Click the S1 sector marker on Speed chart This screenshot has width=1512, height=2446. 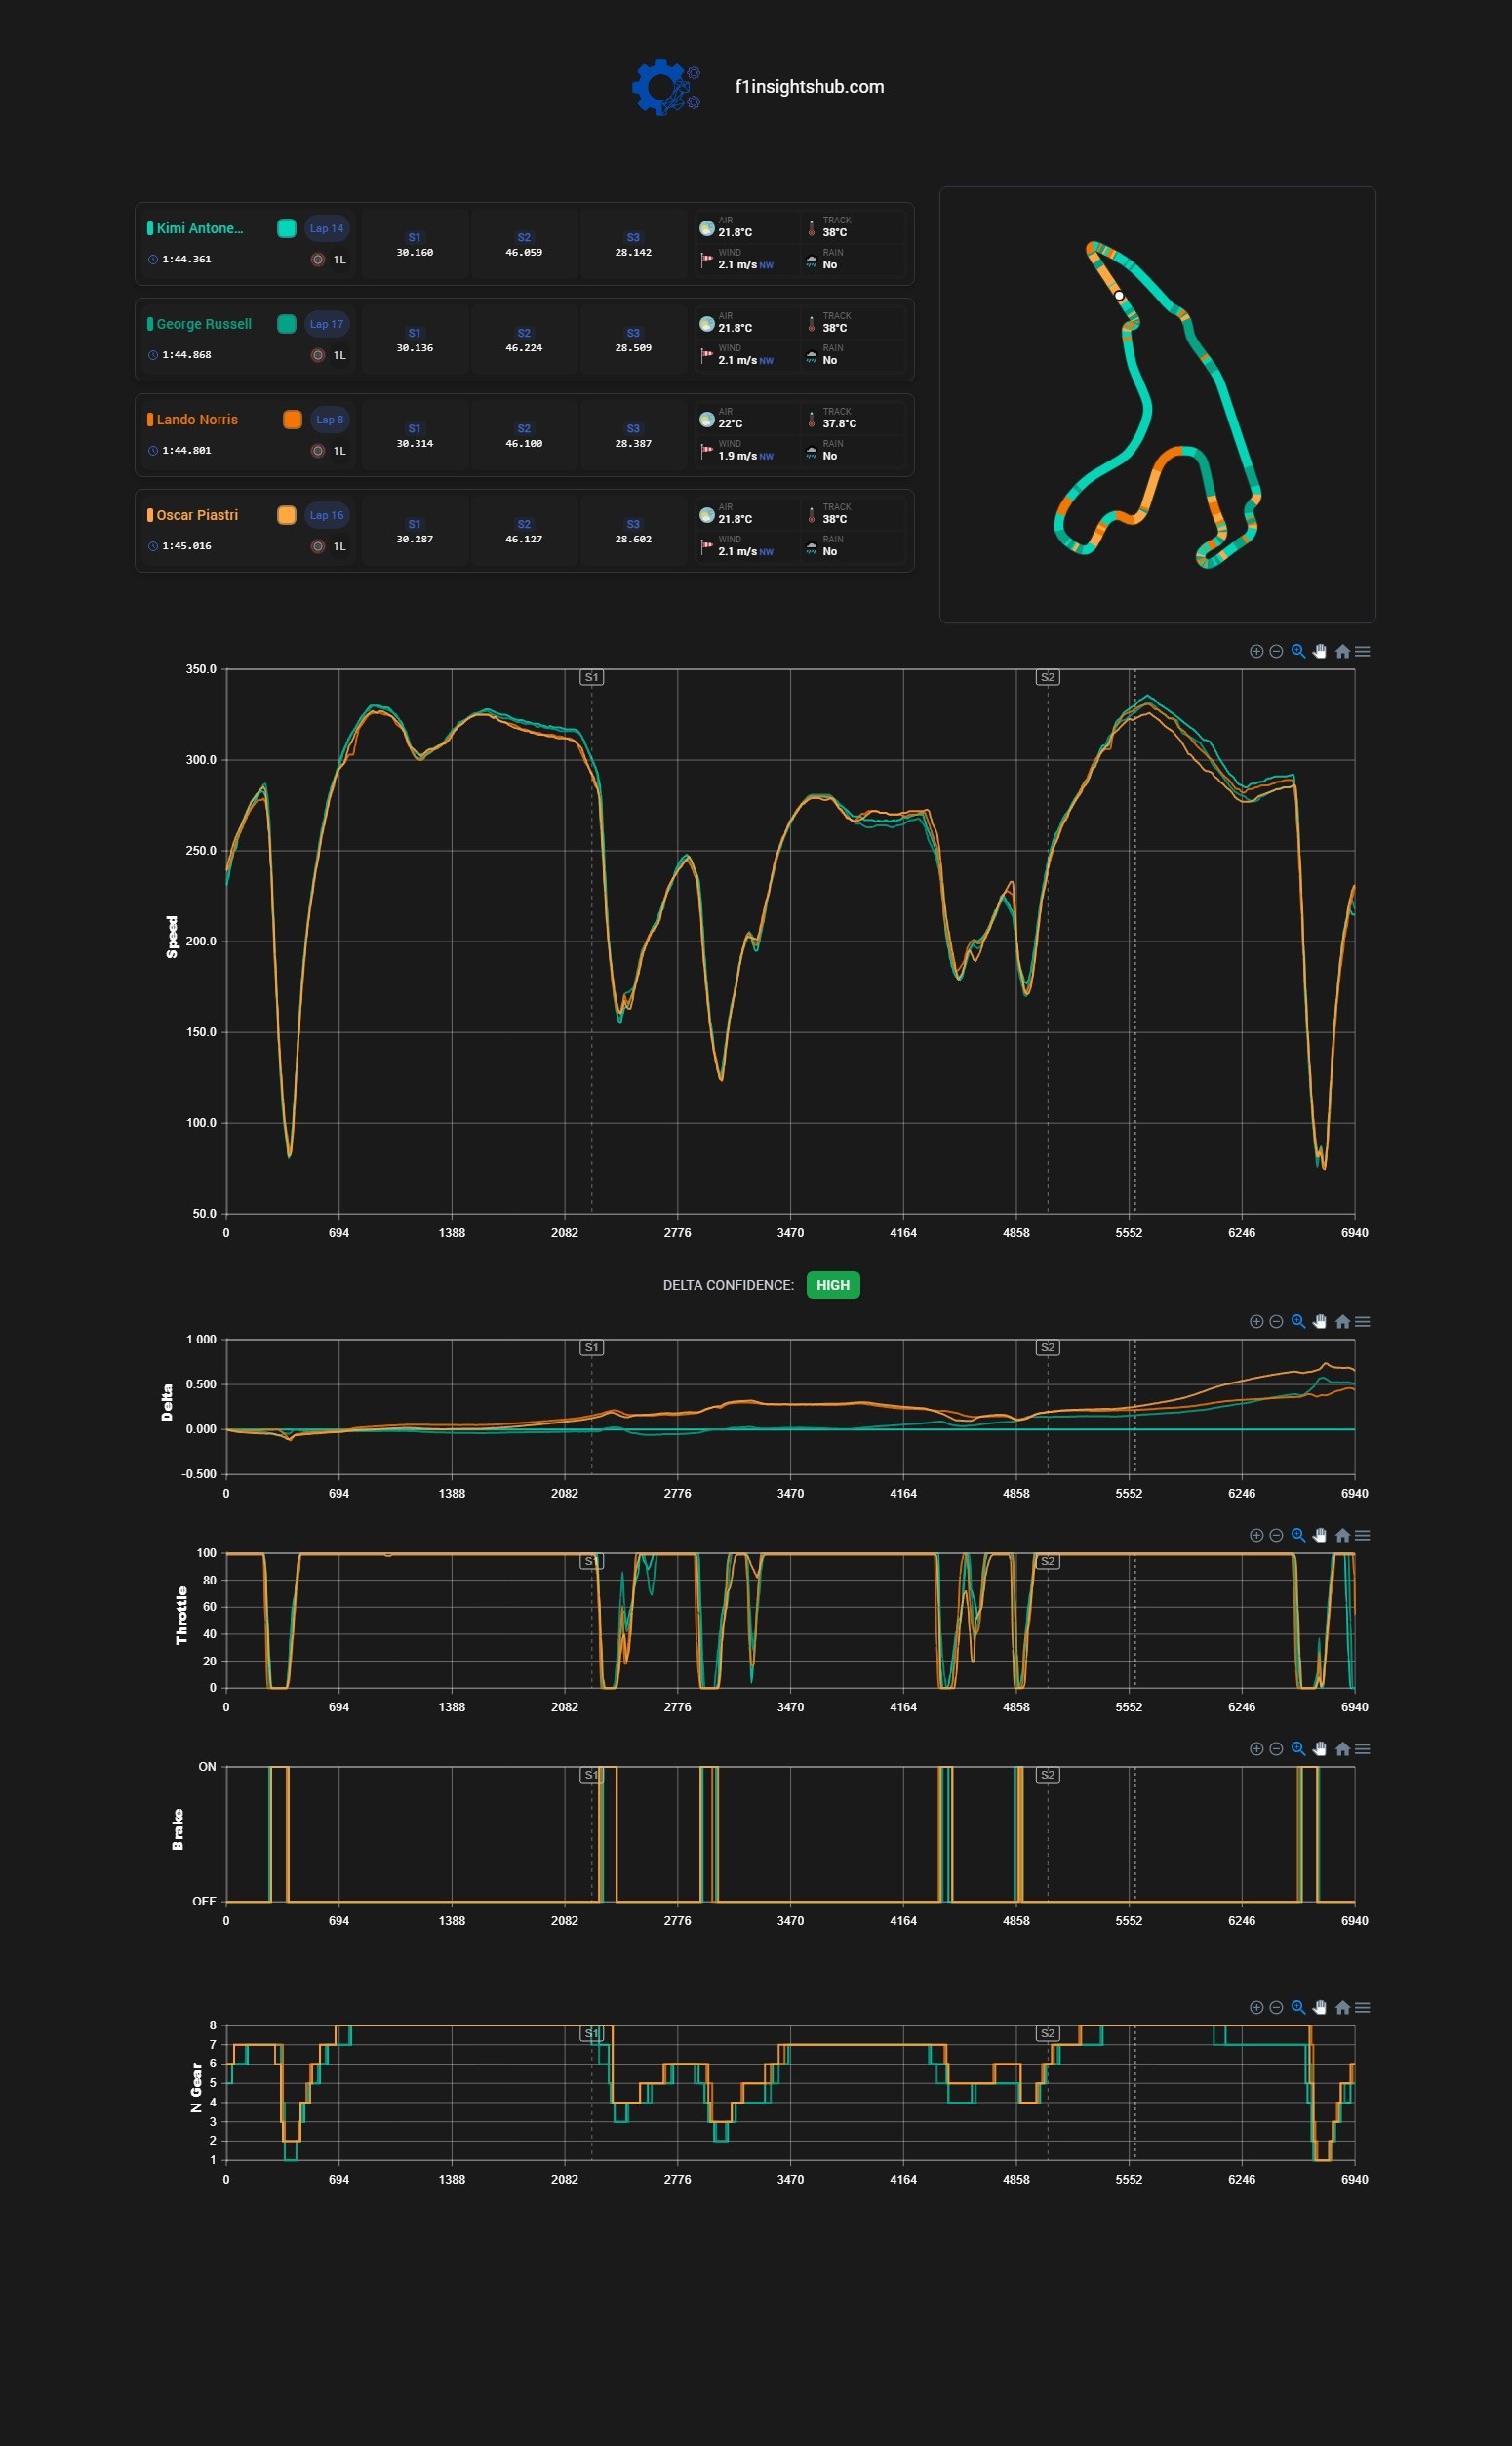point(592,677)
